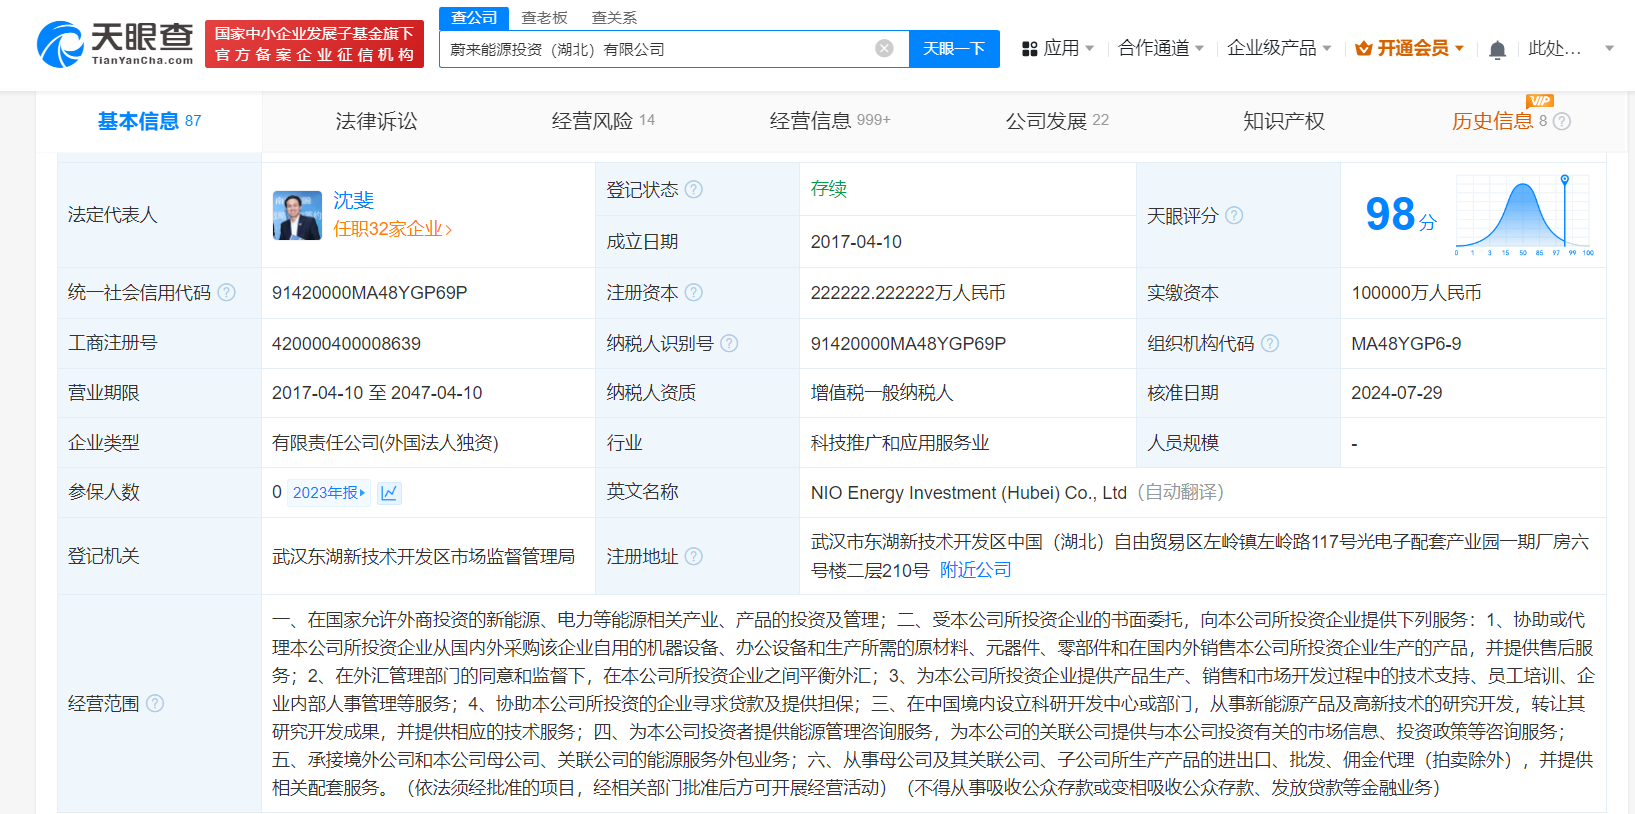
Task: Click help icon next to 经营范围
Action: pos(155,703)
